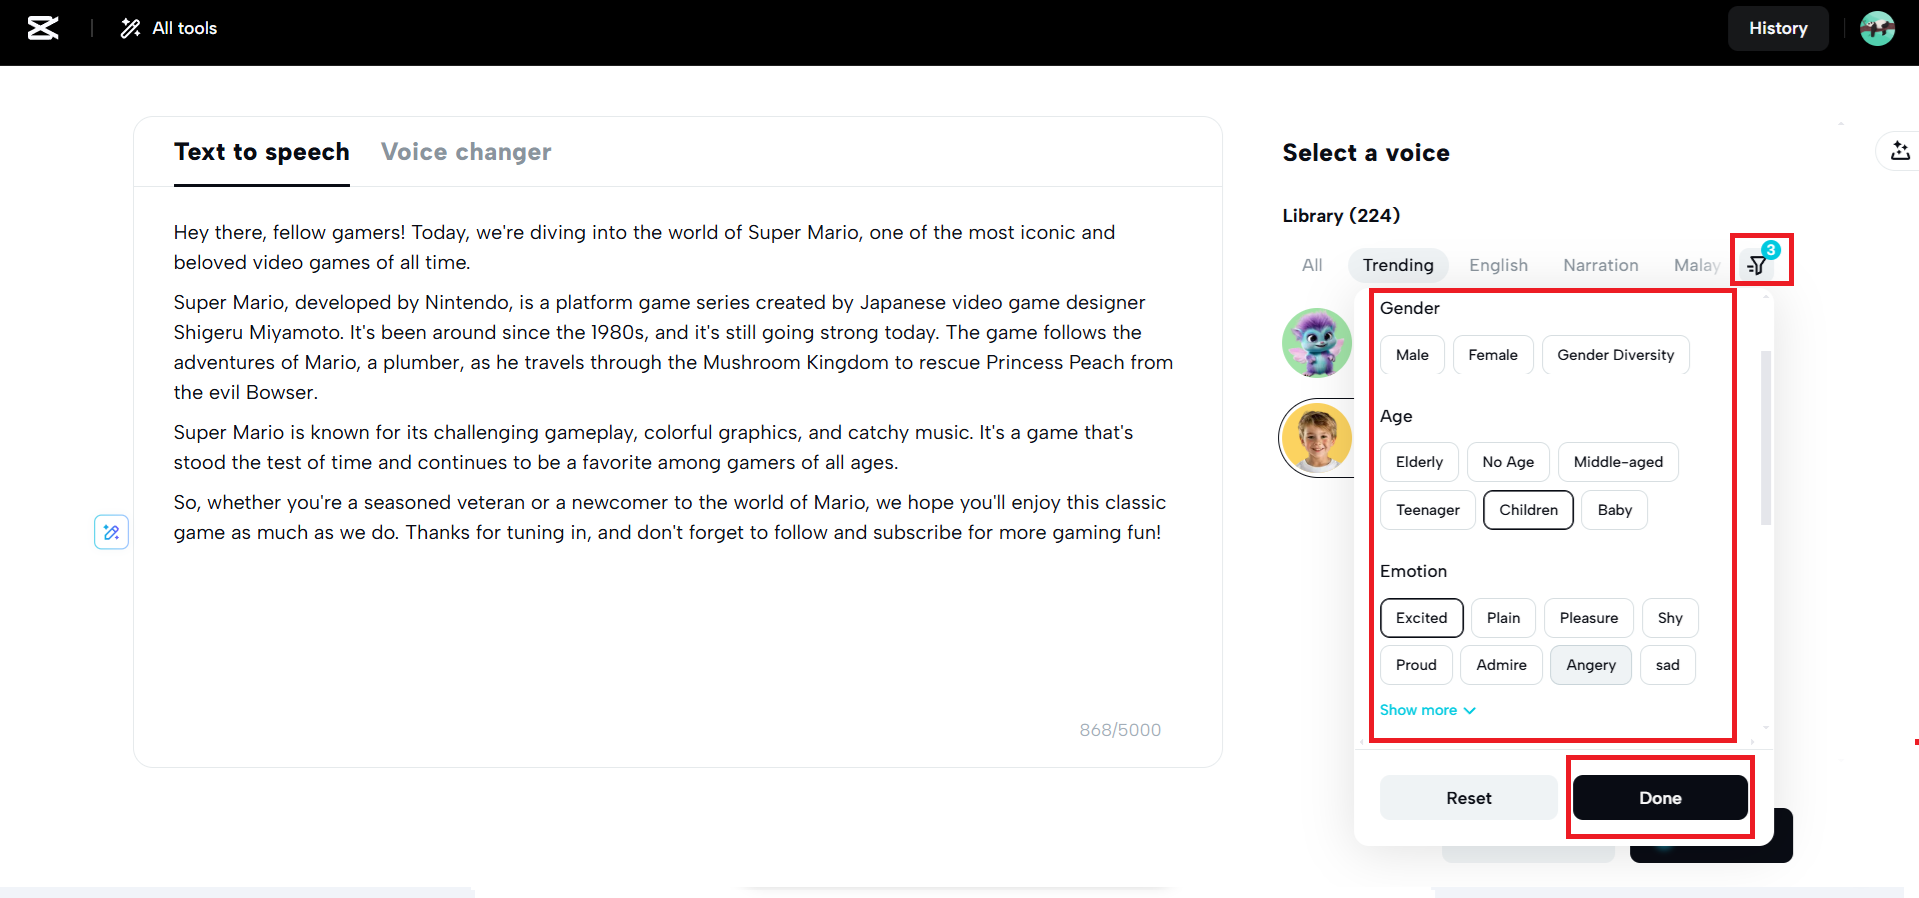1919x898 pixels.
Task: Select the purple dragon voice avatar
Action: click(1317, 343)
